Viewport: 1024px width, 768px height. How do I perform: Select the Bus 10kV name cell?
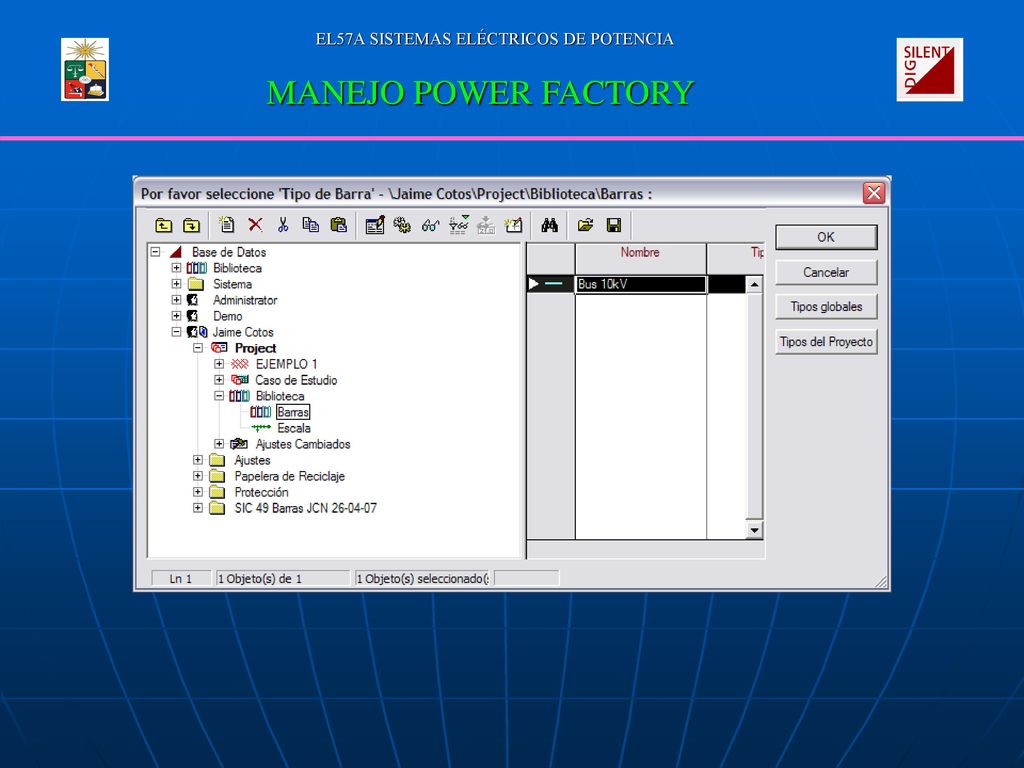click(x=641, y=284)
